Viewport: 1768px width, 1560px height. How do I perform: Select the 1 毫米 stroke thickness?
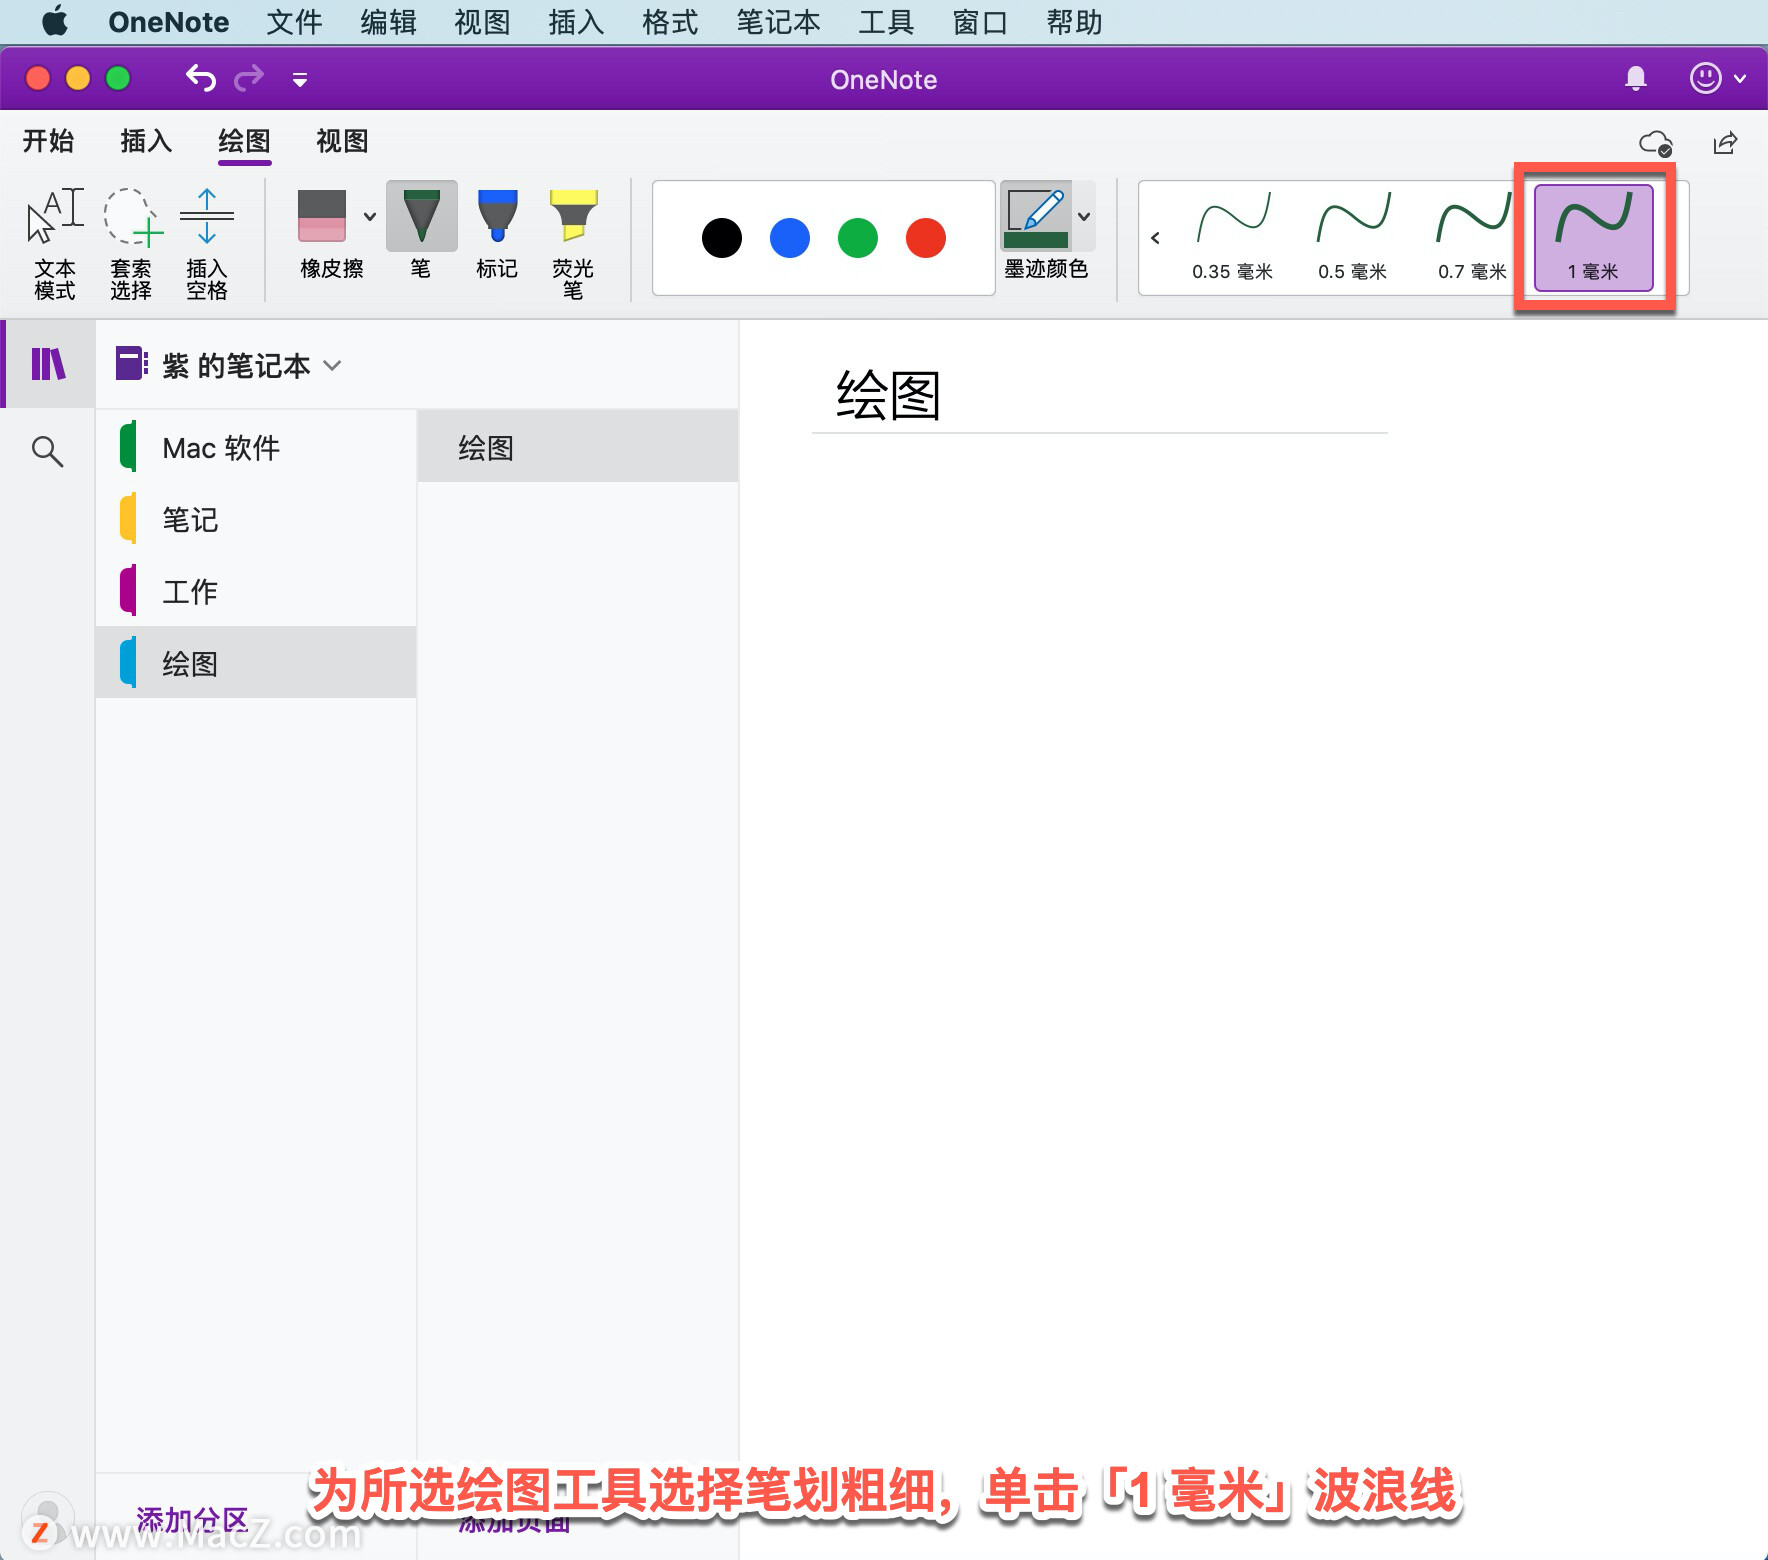[1593, 237]
